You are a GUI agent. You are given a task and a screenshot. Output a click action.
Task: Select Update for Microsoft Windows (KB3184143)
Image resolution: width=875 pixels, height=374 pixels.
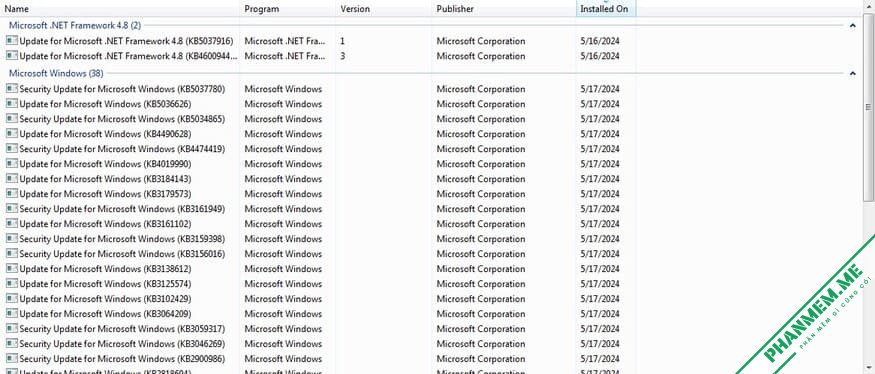(105, 179)
